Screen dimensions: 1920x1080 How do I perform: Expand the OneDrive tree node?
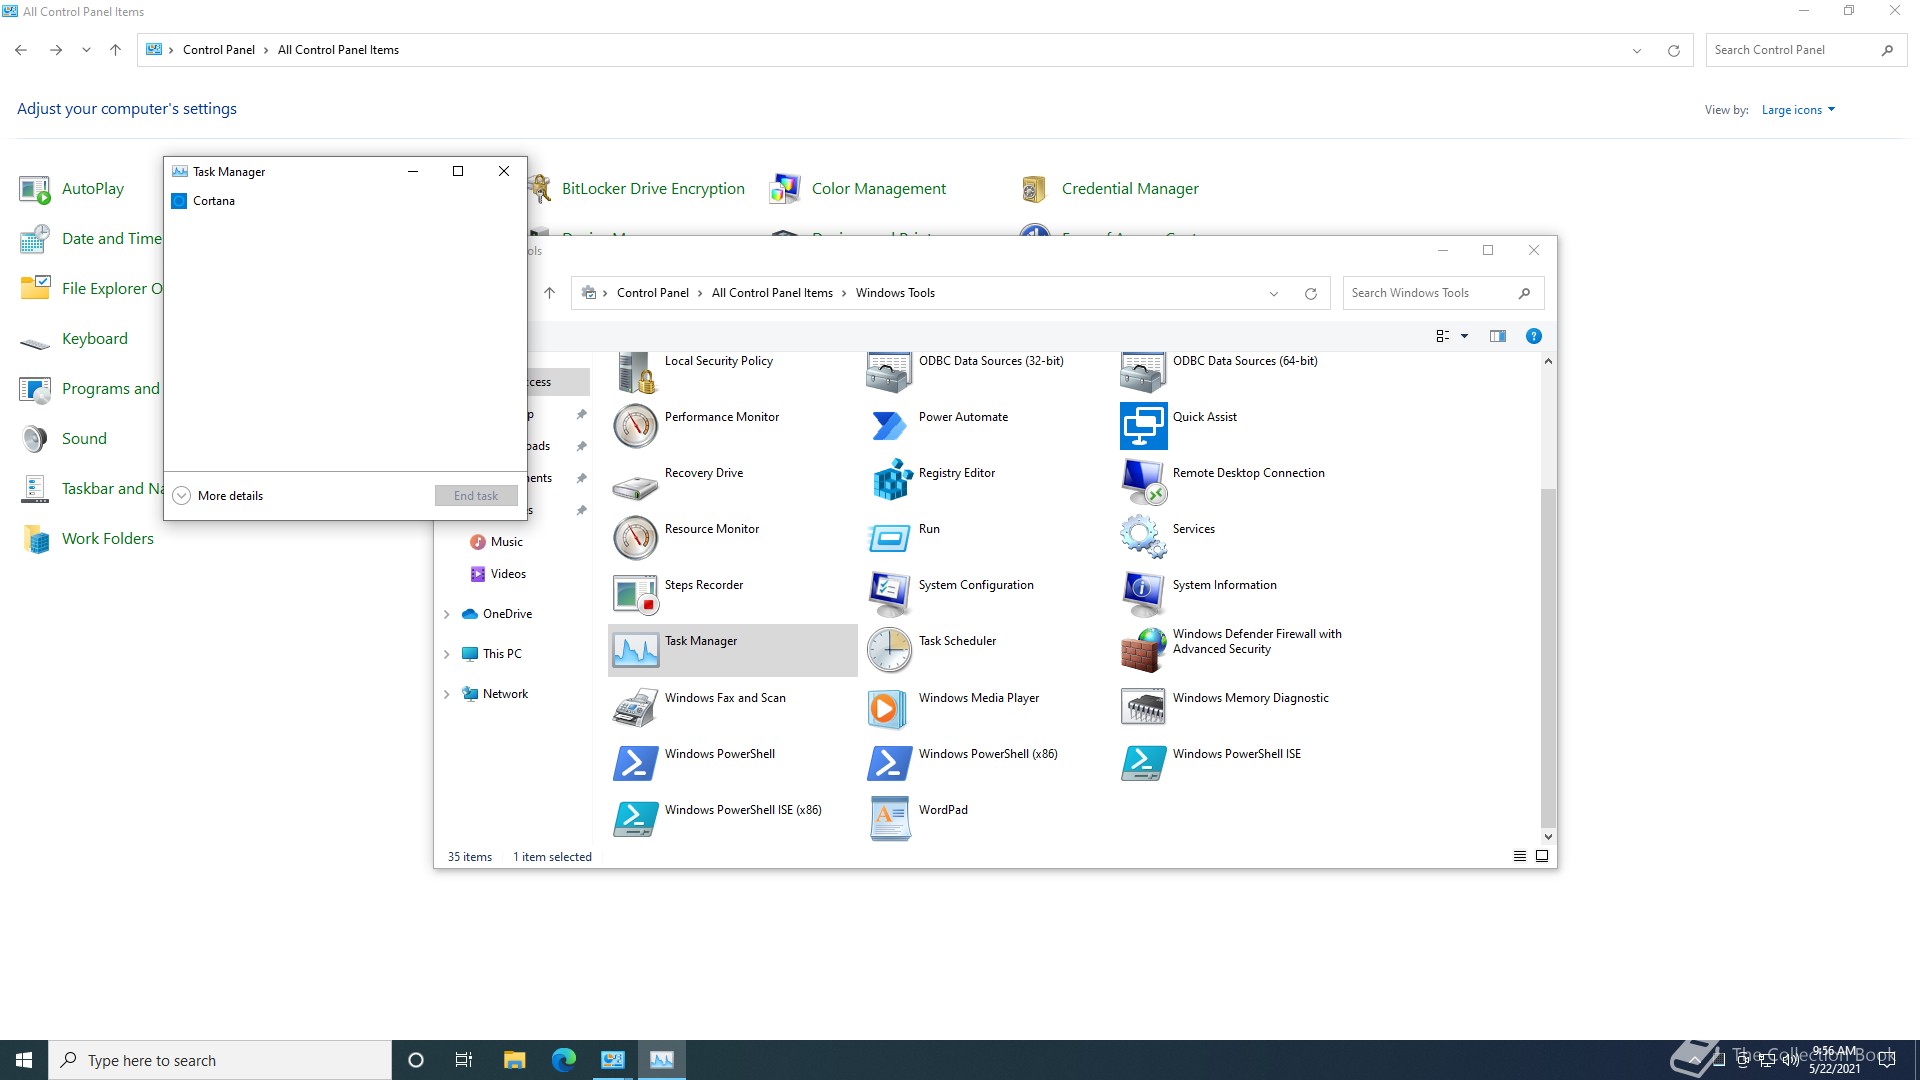tap(446, 614)
